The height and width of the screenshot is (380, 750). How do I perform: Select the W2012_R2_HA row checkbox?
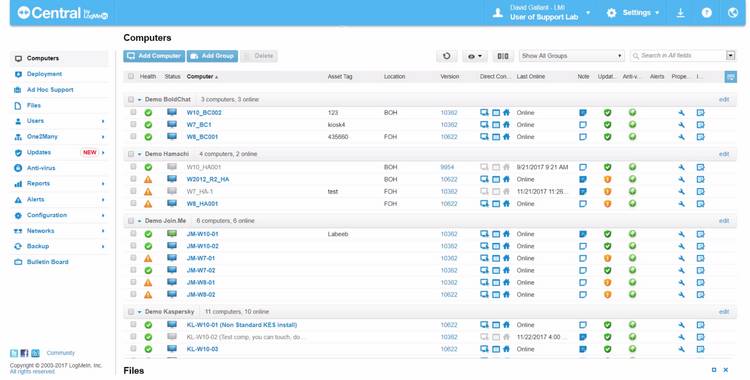(x=133, y=179)
